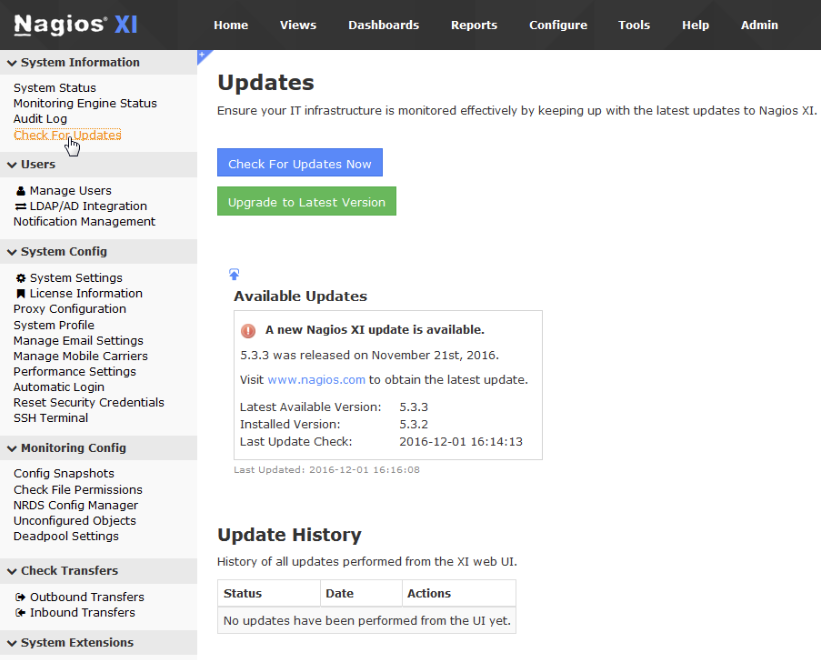Follow the www.nagios.com link
This screenshot has height=660, width=821.
(x=316, y=380)
